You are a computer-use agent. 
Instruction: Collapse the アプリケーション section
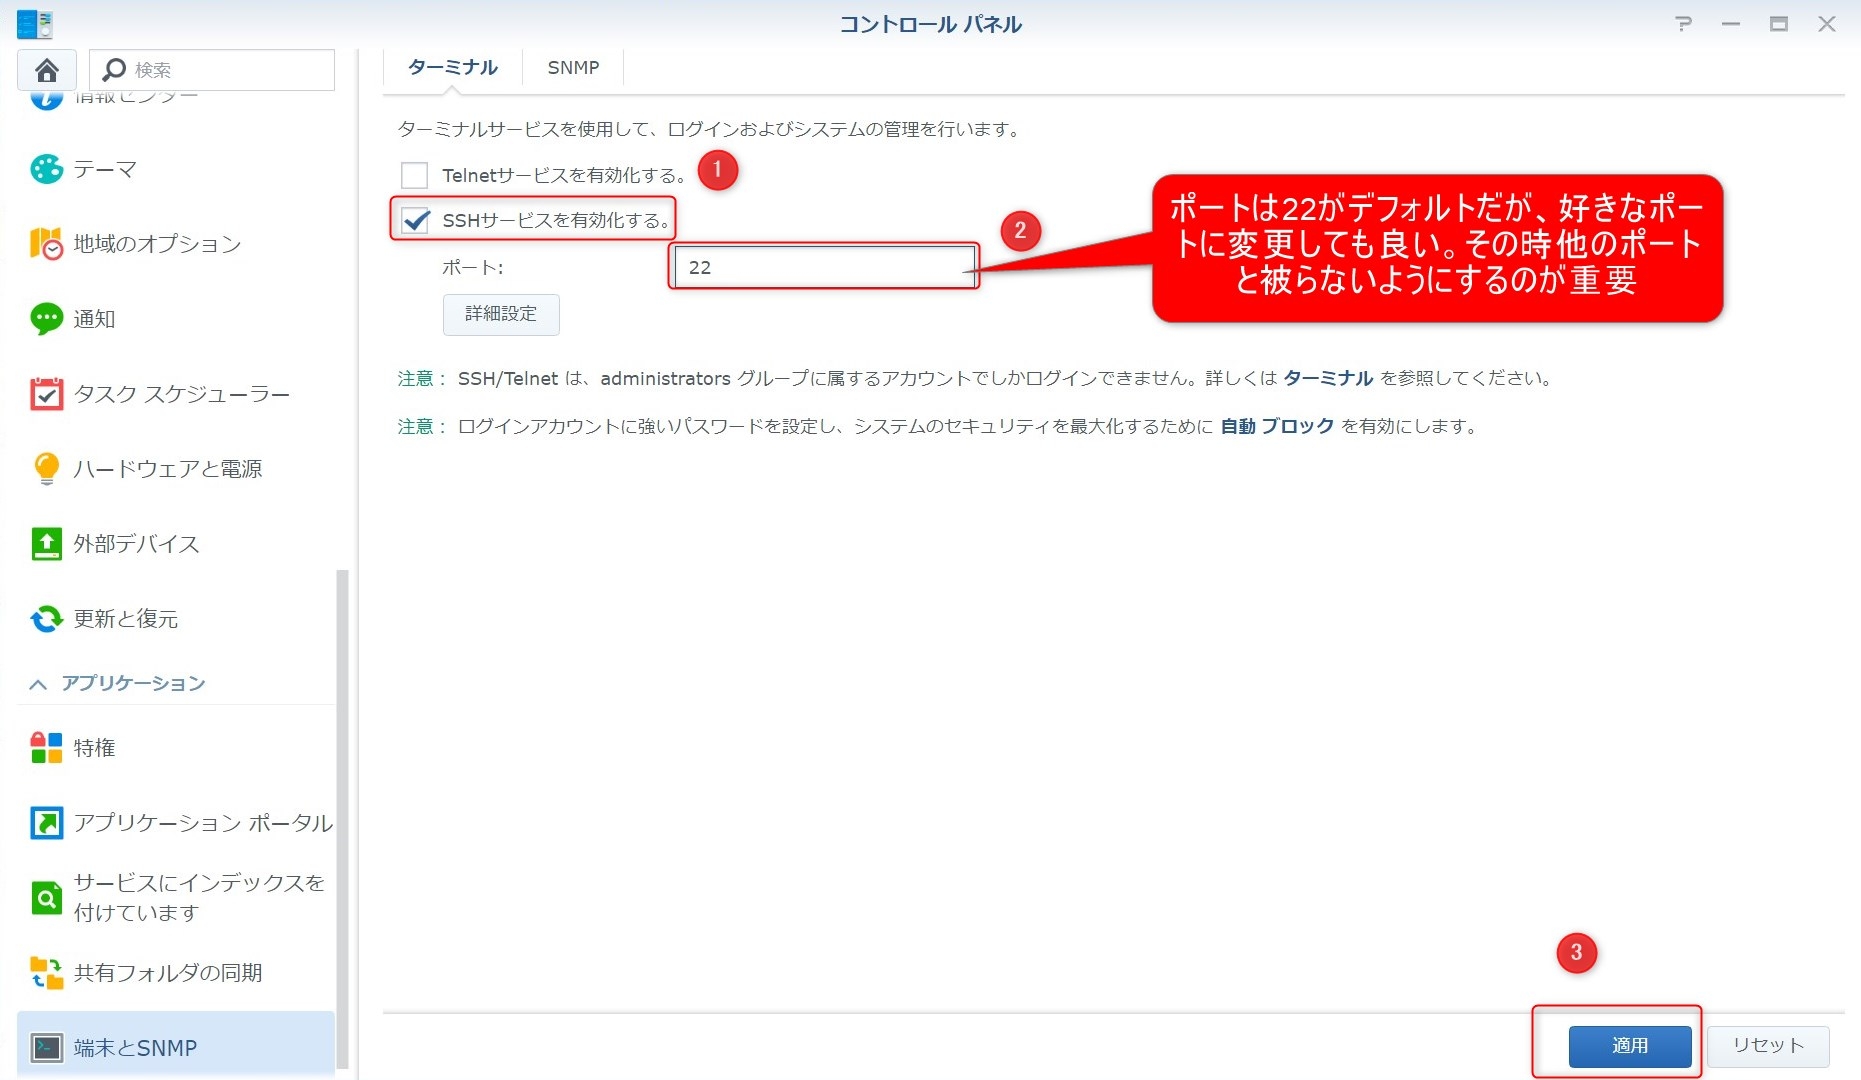[x=39, y=684]
